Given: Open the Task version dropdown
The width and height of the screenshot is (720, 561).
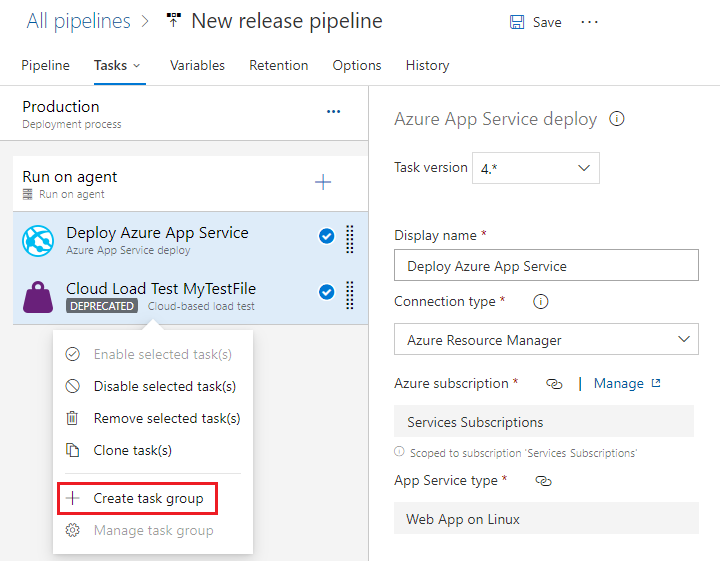Looking at the screenshot, I should 538,168.
